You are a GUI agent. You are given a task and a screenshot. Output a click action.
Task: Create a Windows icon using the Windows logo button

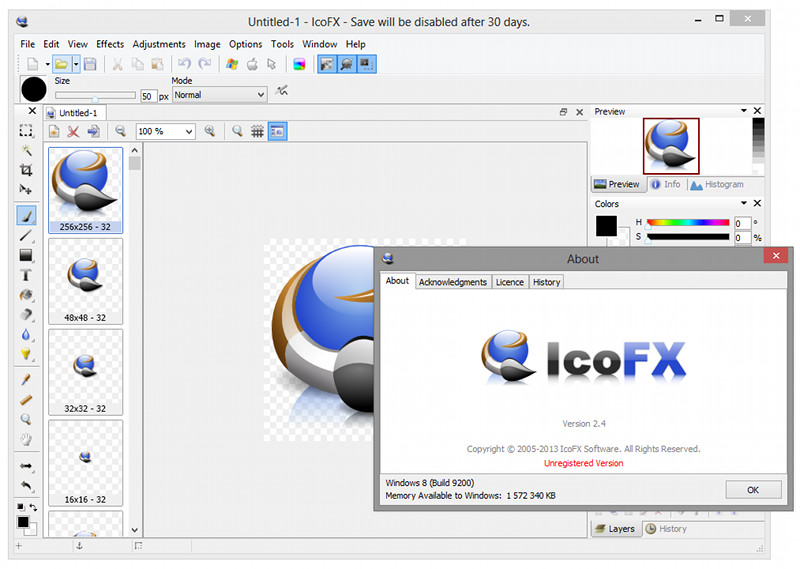[x=232, y=64]
